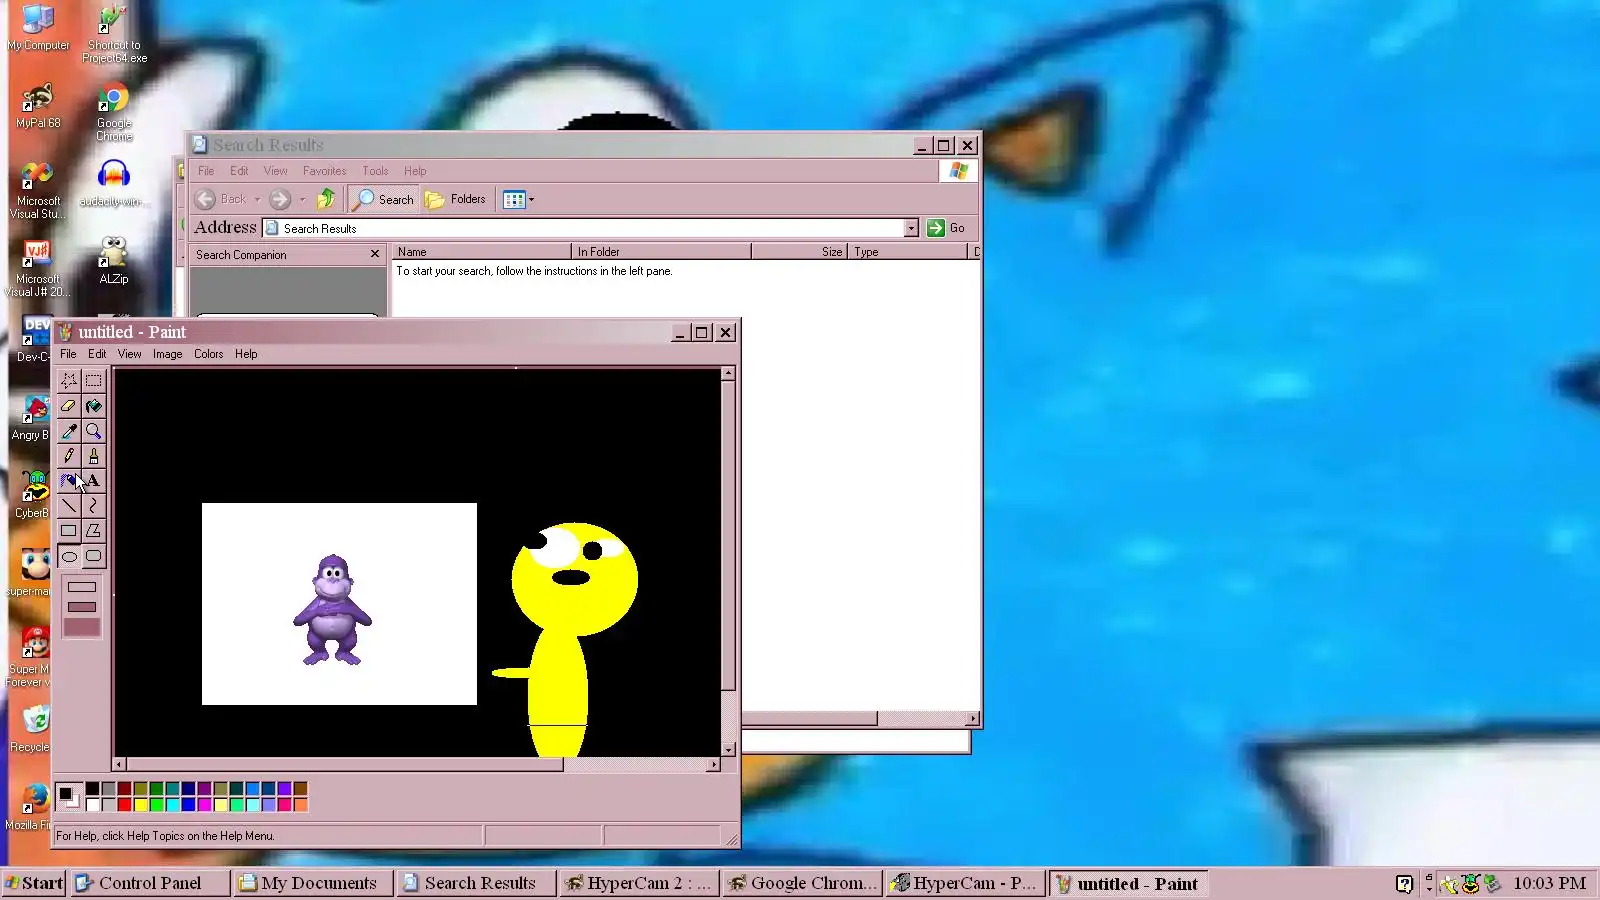Pick the white color swatch in palette

click(93, 805)
